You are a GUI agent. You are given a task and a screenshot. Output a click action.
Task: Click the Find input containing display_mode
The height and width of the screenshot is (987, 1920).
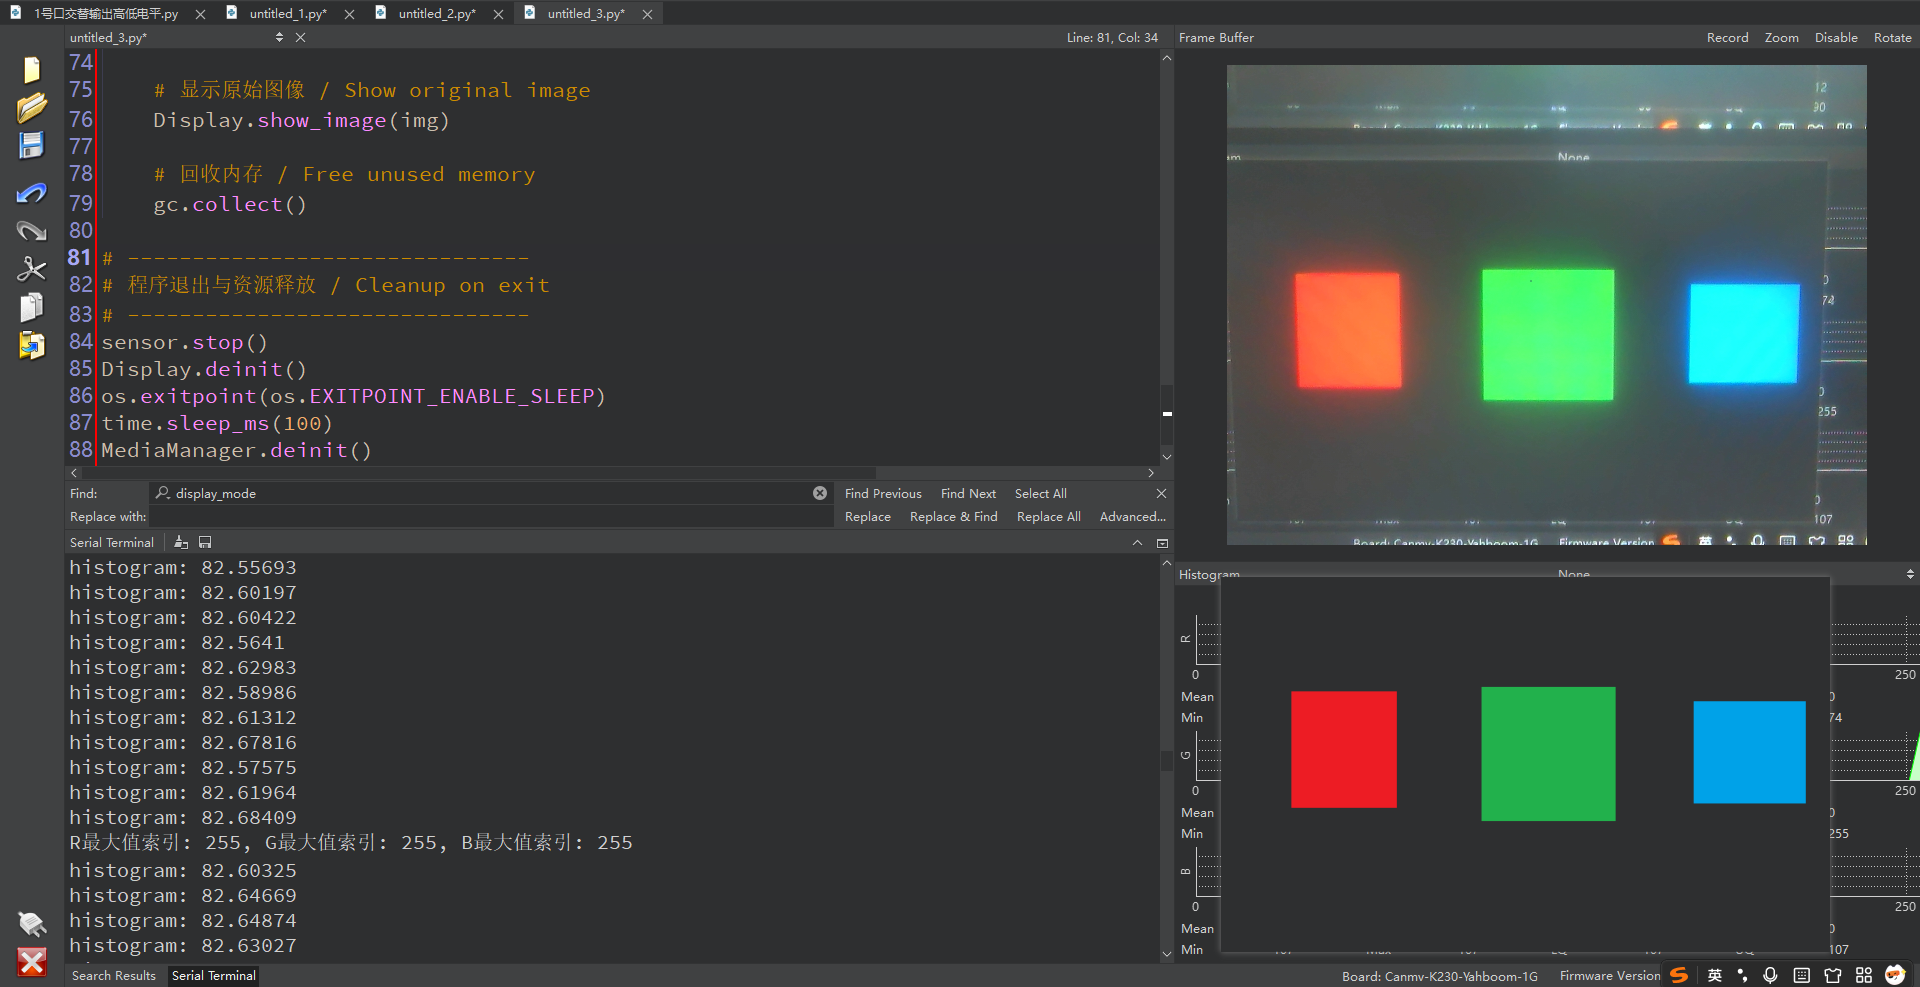click(490, 493)
